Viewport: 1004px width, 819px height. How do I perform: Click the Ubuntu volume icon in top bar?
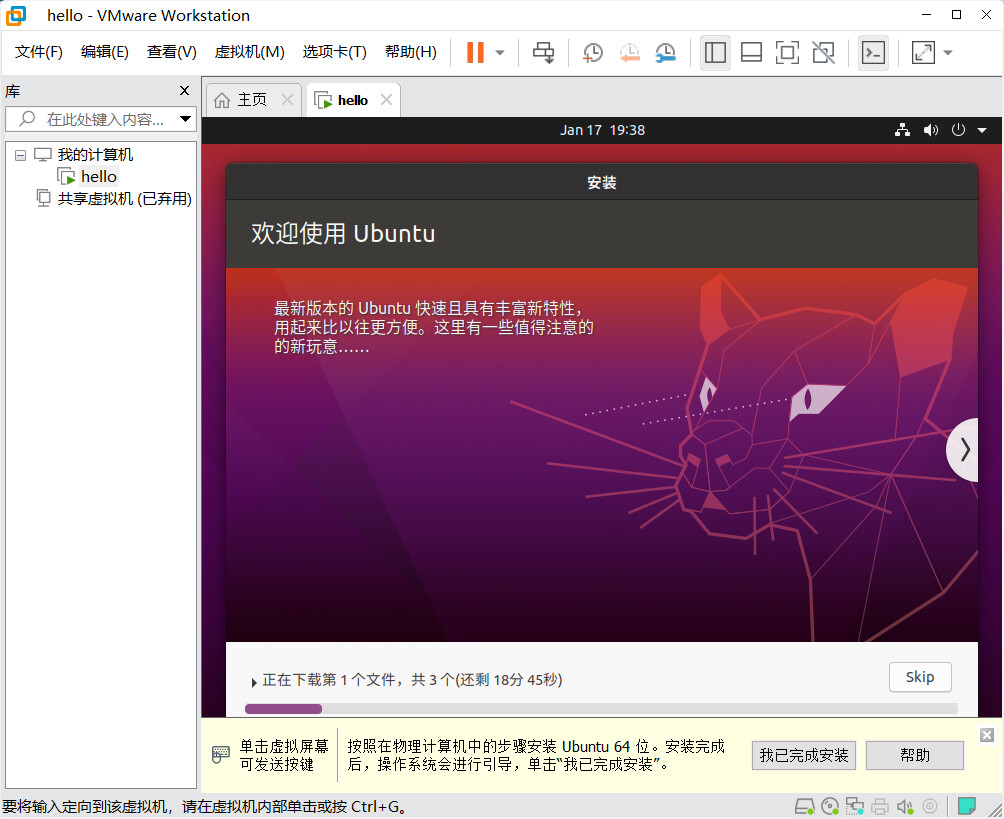click(x=930, y=130)
